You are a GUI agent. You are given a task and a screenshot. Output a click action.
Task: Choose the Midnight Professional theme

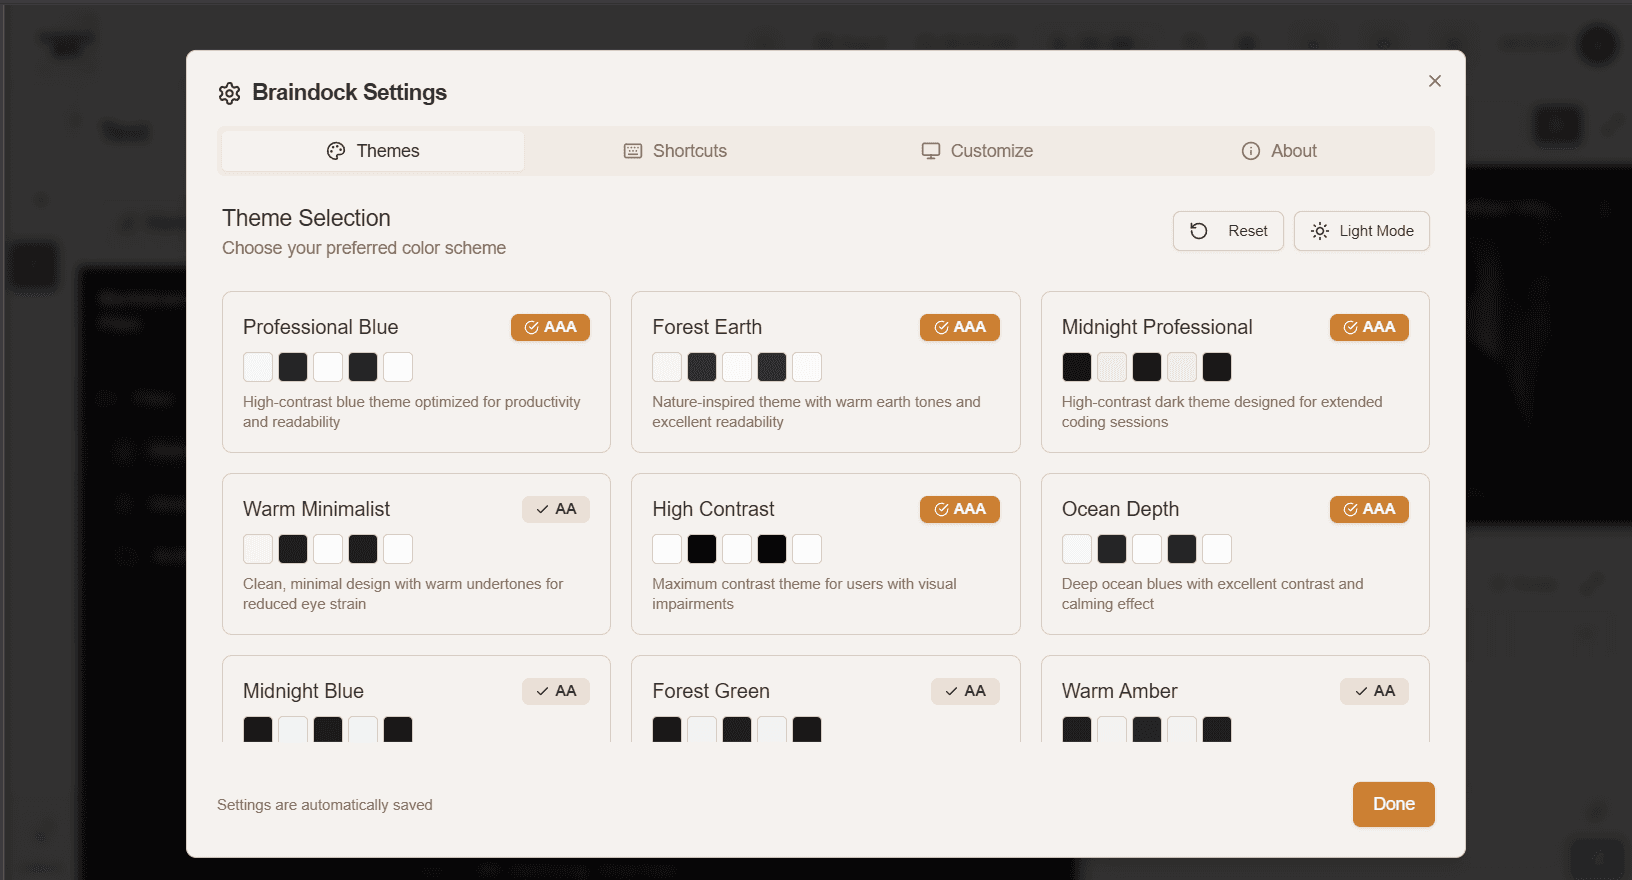pyautogui.click(x=1235, y=372)
